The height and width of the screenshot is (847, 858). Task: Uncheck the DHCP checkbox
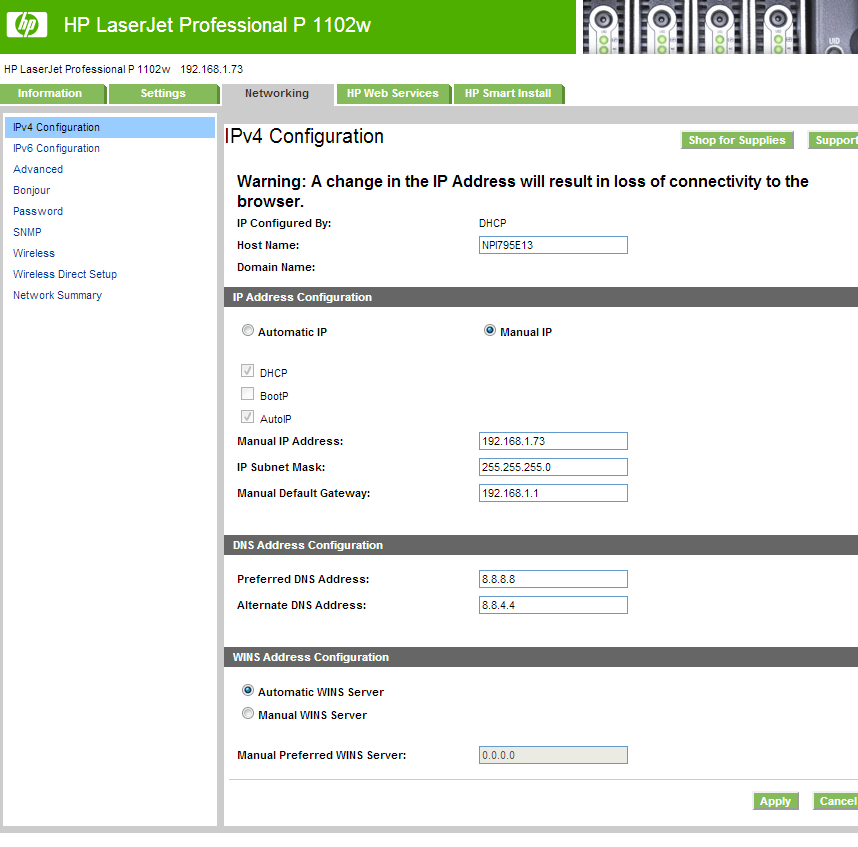click(247, 371)
